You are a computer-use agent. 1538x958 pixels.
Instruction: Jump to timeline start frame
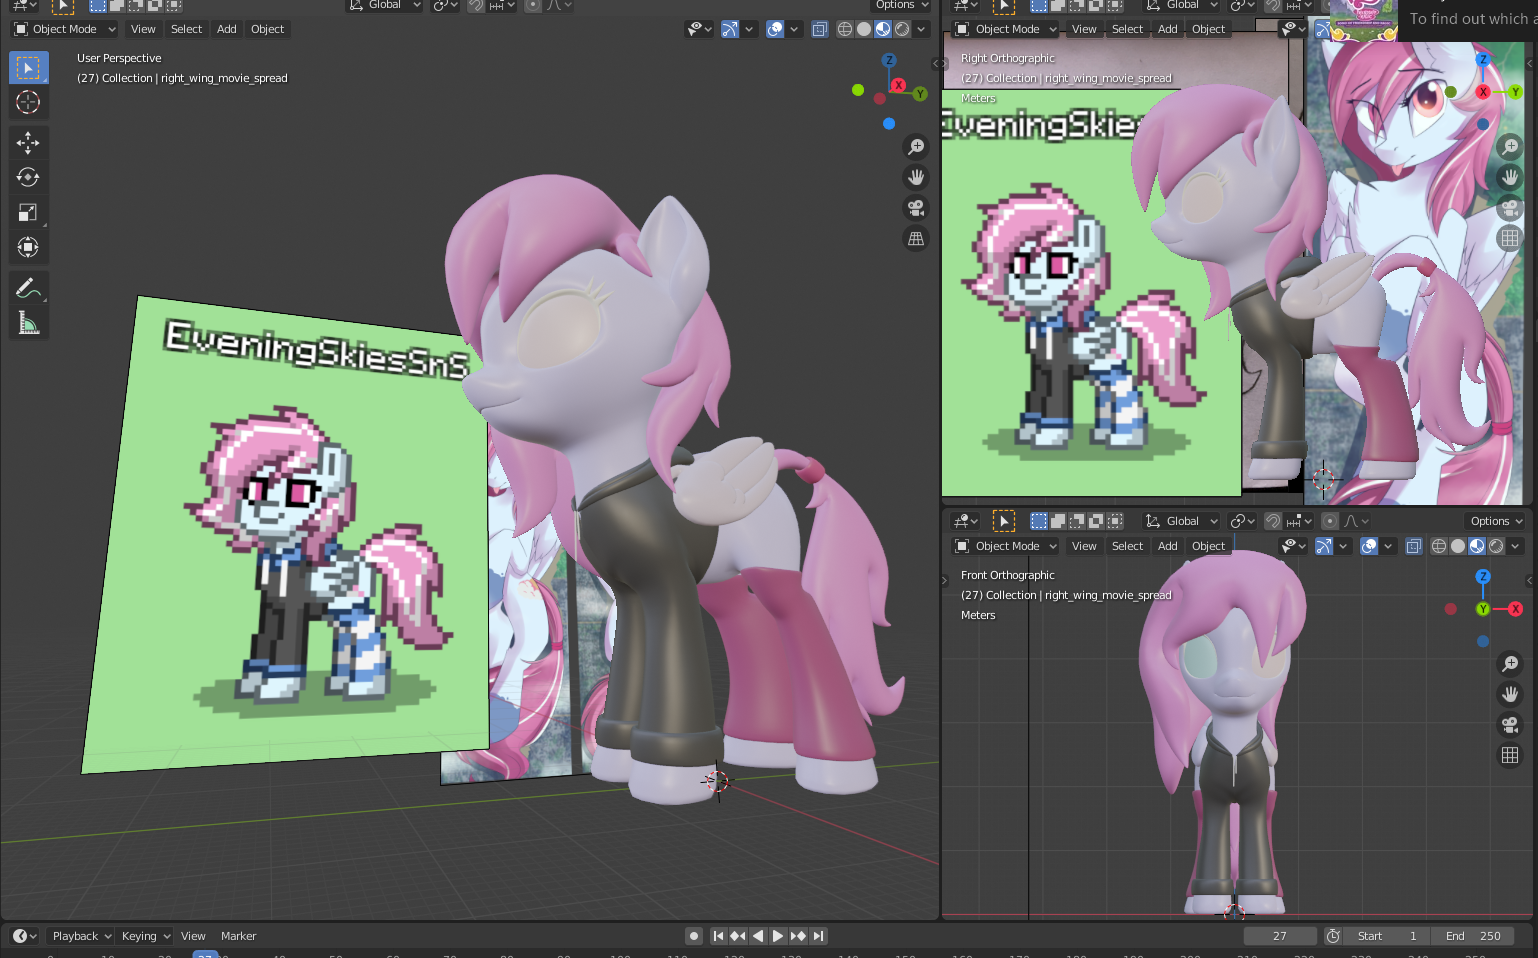click(718, 936)
